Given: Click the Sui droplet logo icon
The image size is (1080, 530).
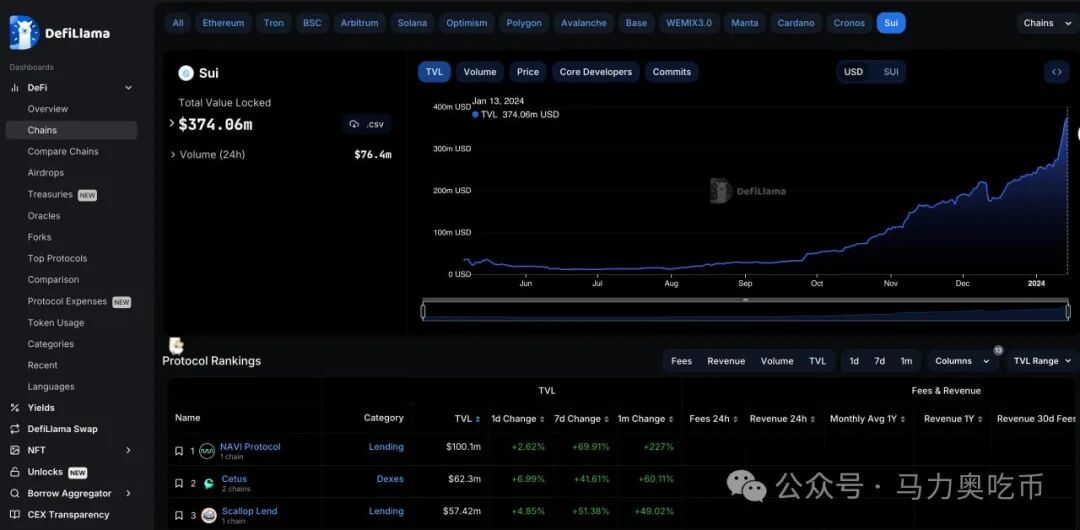Looking at the screenshot, I should 186,73.
